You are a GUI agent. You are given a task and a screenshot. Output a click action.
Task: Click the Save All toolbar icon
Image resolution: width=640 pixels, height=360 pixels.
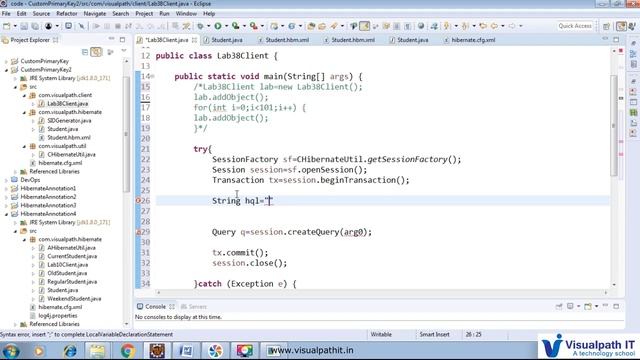35,26
